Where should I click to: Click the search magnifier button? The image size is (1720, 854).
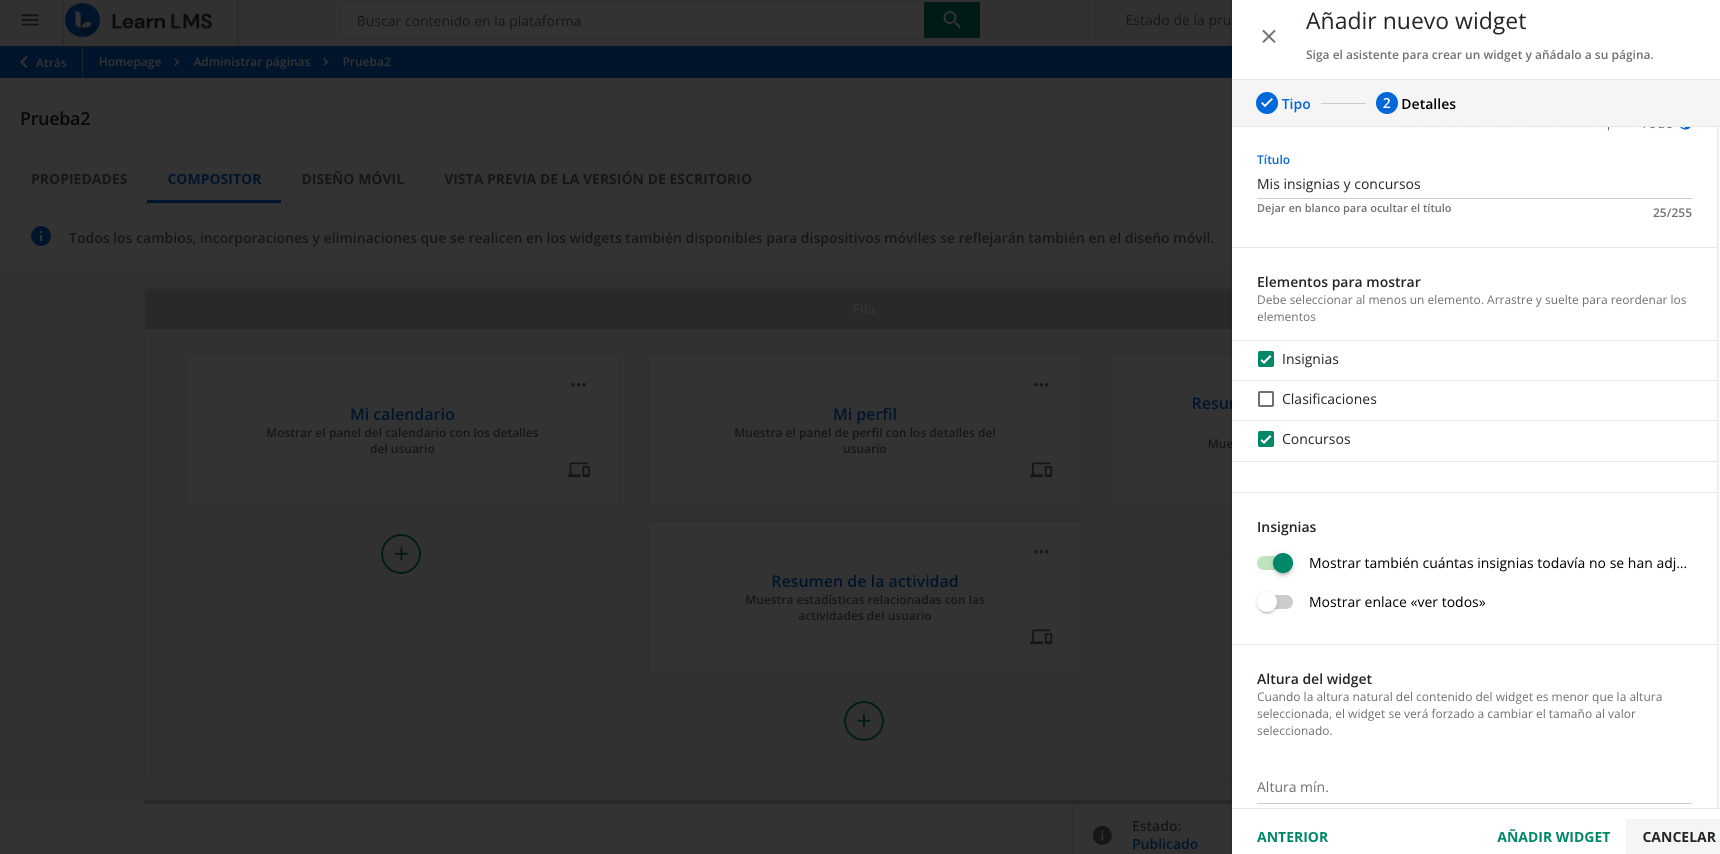tap(951, 20)
